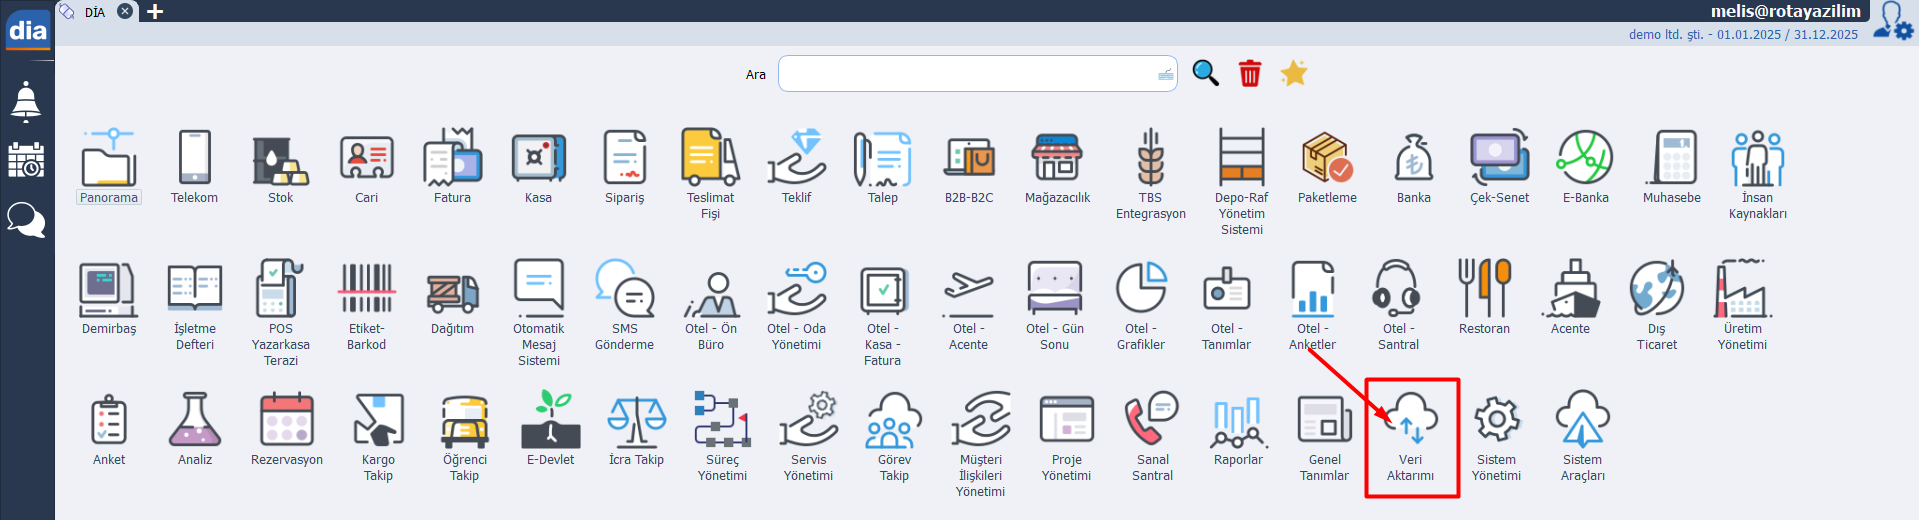Select the Çek-Senet icon

pos(1499,160)
